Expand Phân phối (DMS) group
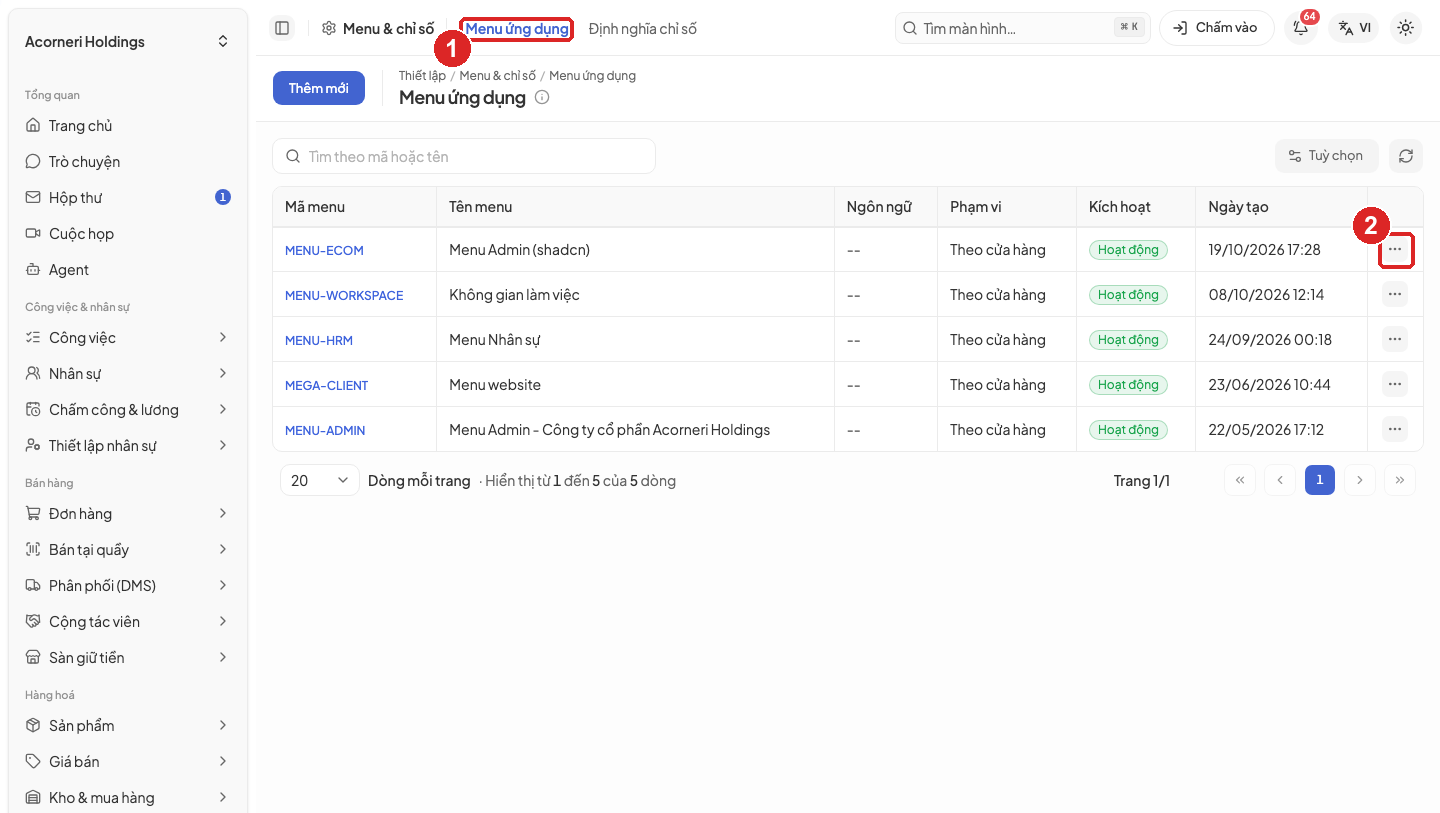The image size is (1440, 813). click(x=128, y=586)
